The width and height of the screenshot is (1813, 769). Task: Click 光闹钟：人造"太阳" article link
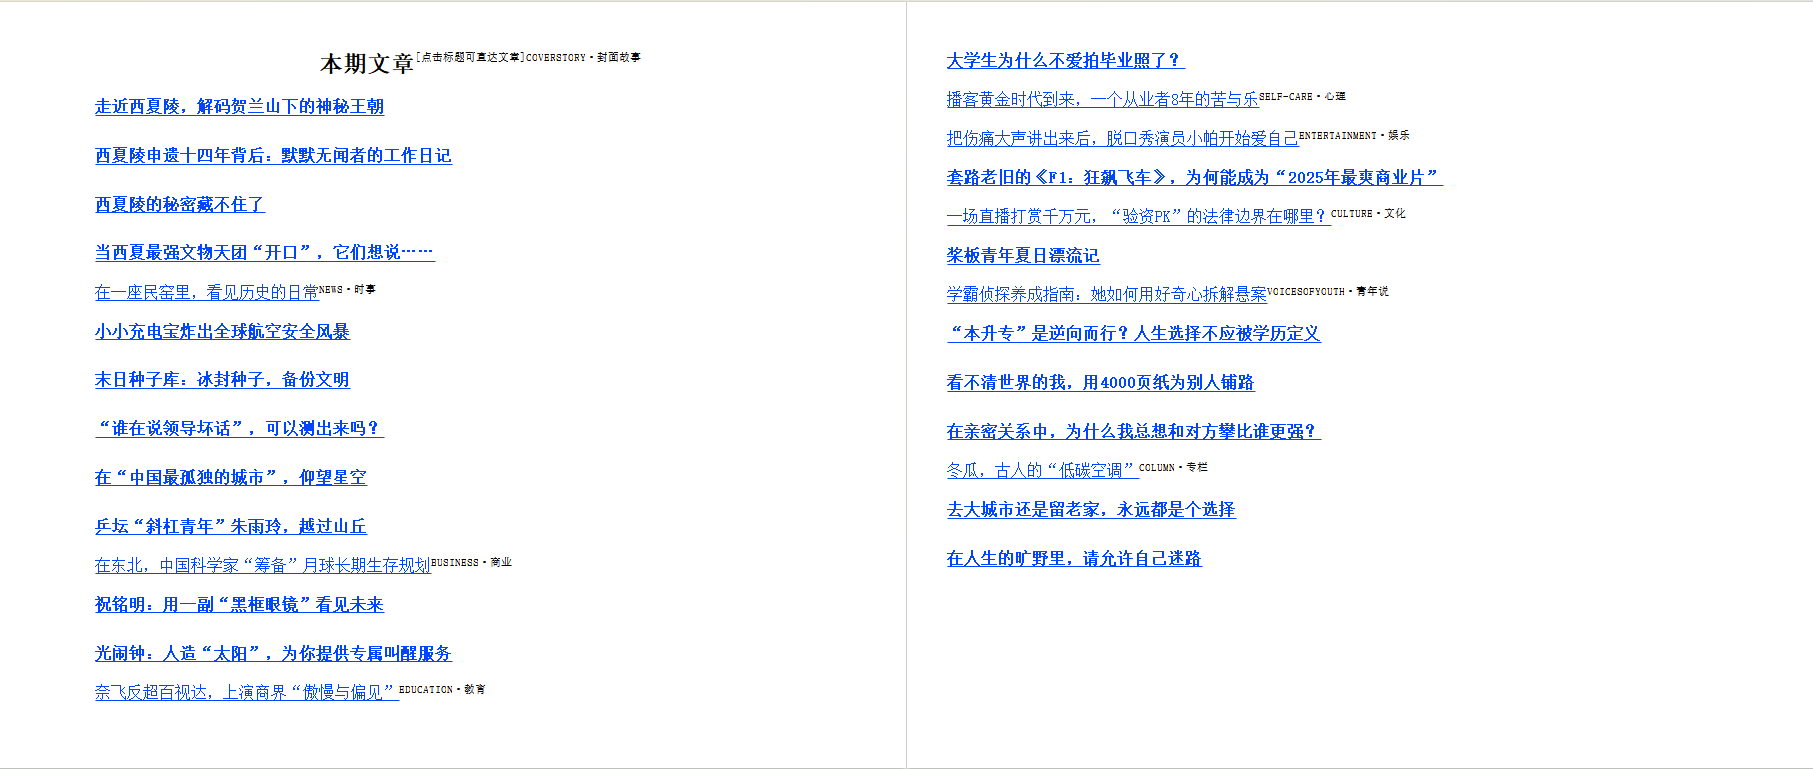(x=273, y=654)
